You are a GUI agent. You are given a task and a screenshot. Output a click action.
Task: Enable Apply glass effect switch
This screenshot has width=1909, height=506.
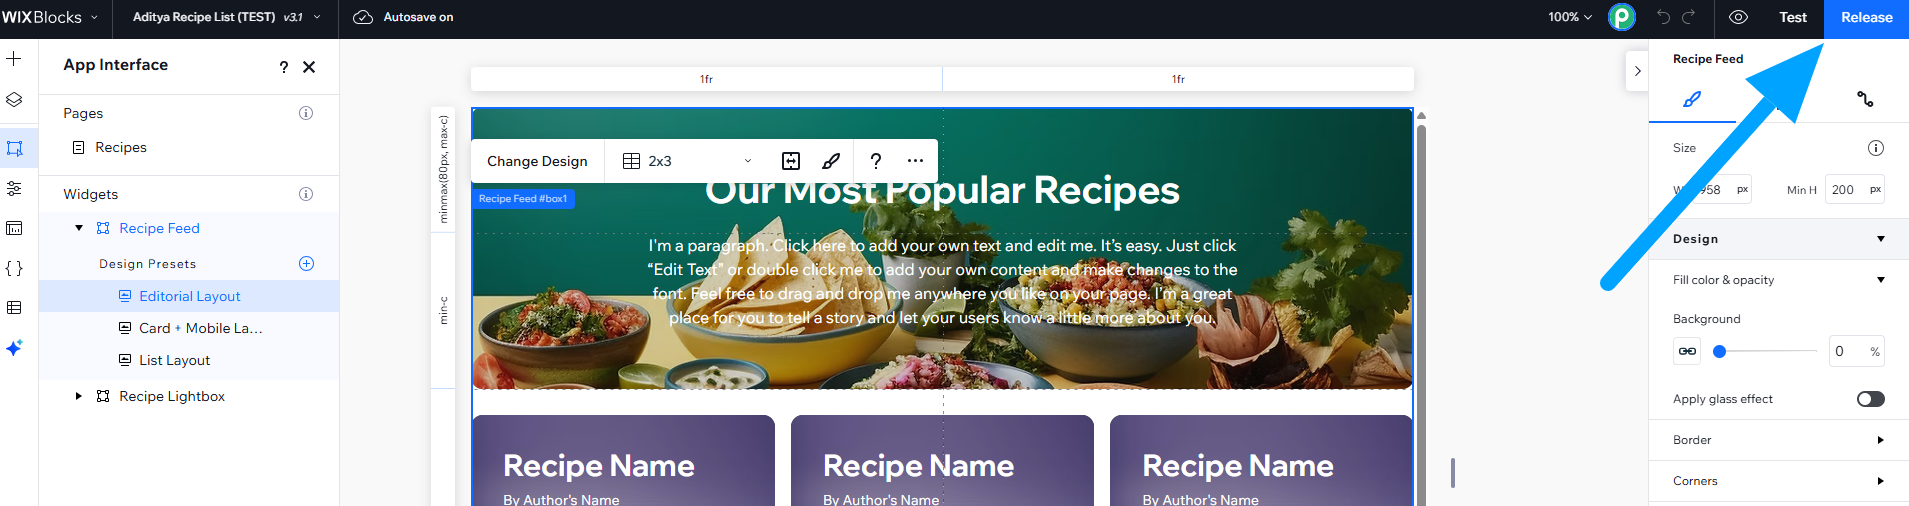1870,399
